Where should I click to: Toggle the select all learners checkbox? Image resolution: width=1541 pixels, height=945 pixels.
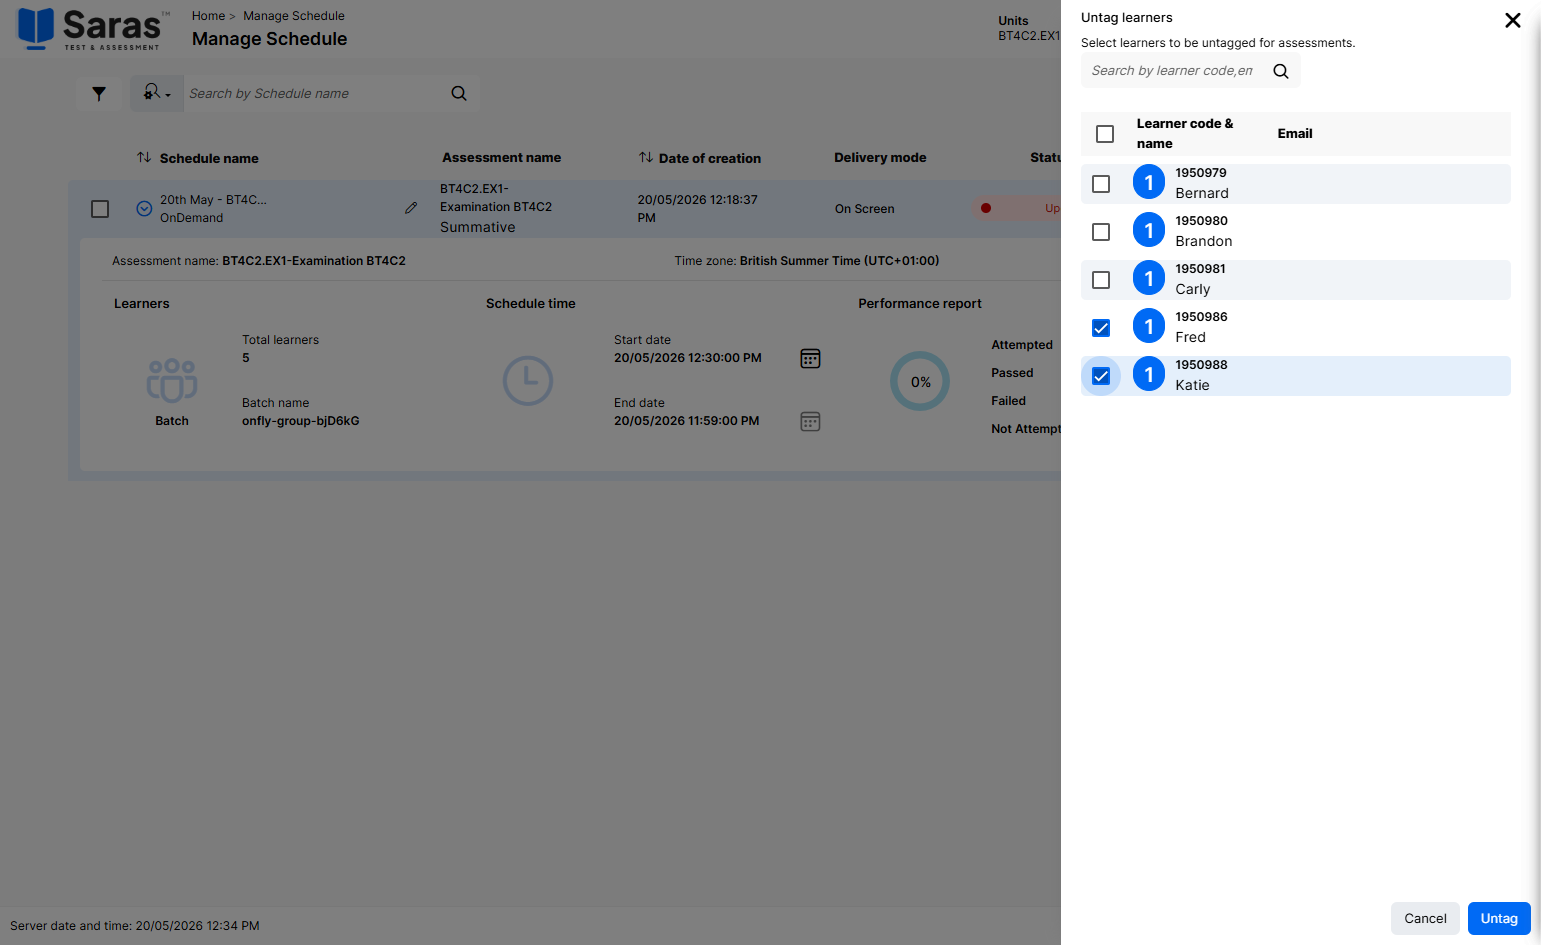pyautogui.click(x=1105, y=134)
